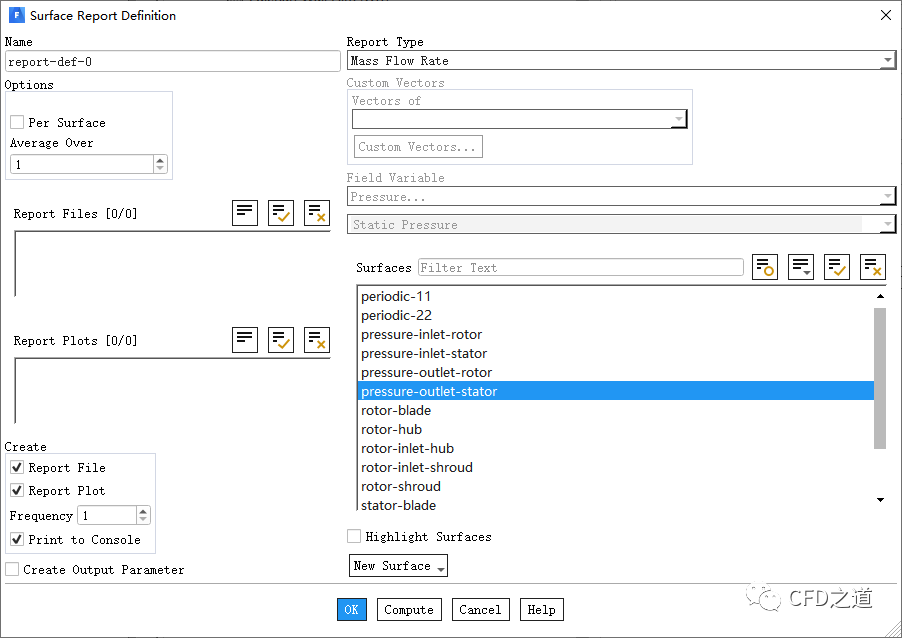Open the Report Type dropdown
The width and height of the screenshot is (902, 638).
pos(620,61)
